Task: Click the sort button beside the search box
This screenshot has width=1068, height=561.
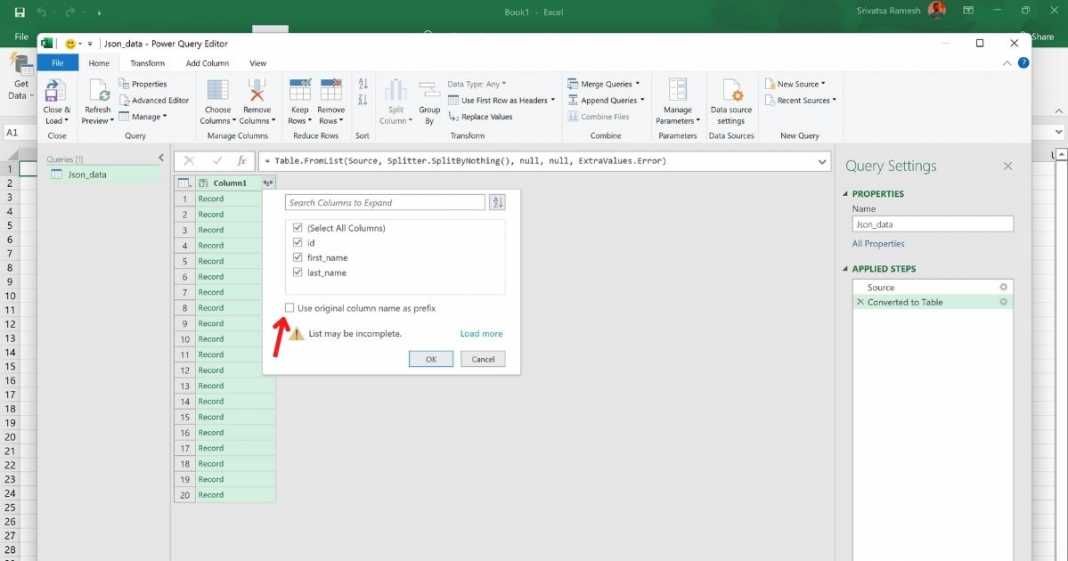Action: click(497, 202)
